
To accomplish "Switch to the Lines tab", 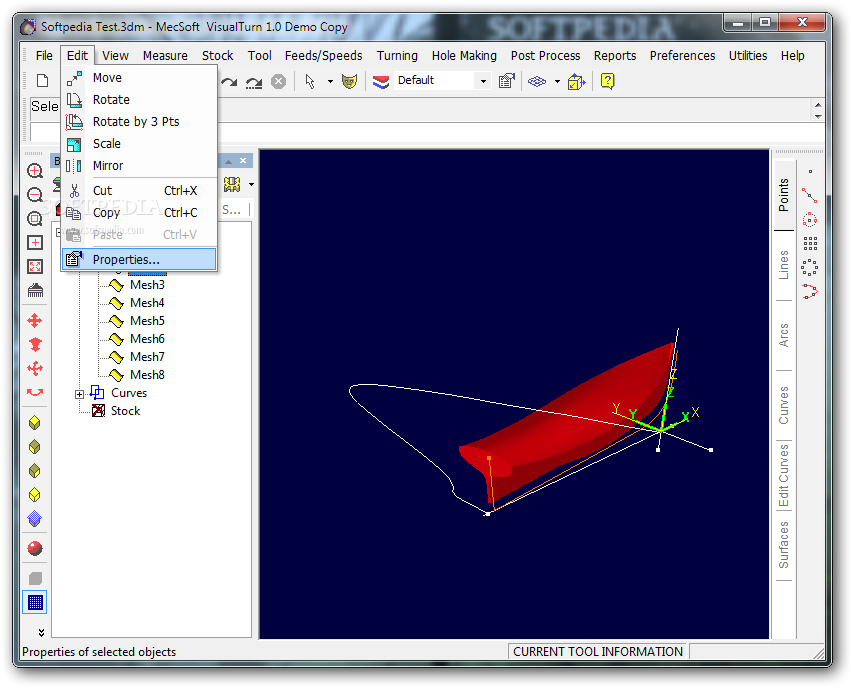I will [783, 265].
